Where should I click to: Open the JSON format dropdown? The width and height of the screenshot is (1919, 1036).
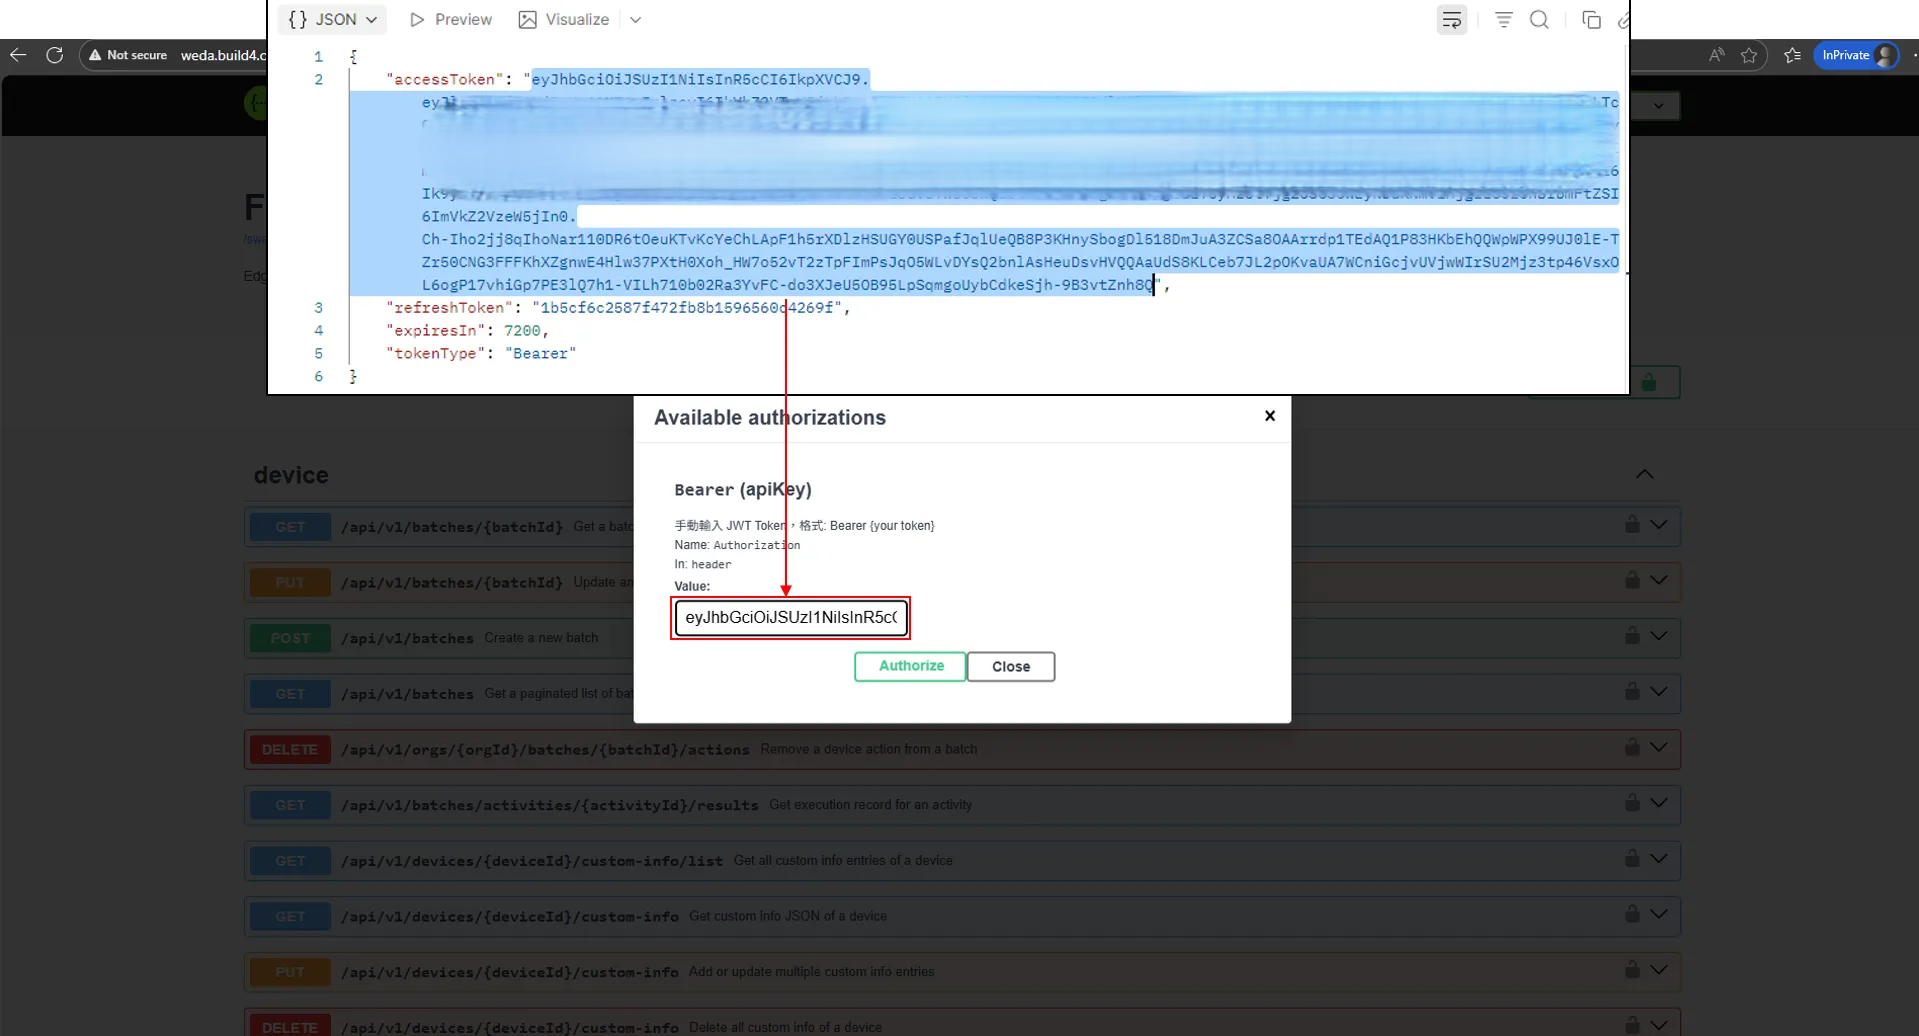(331, 19)
